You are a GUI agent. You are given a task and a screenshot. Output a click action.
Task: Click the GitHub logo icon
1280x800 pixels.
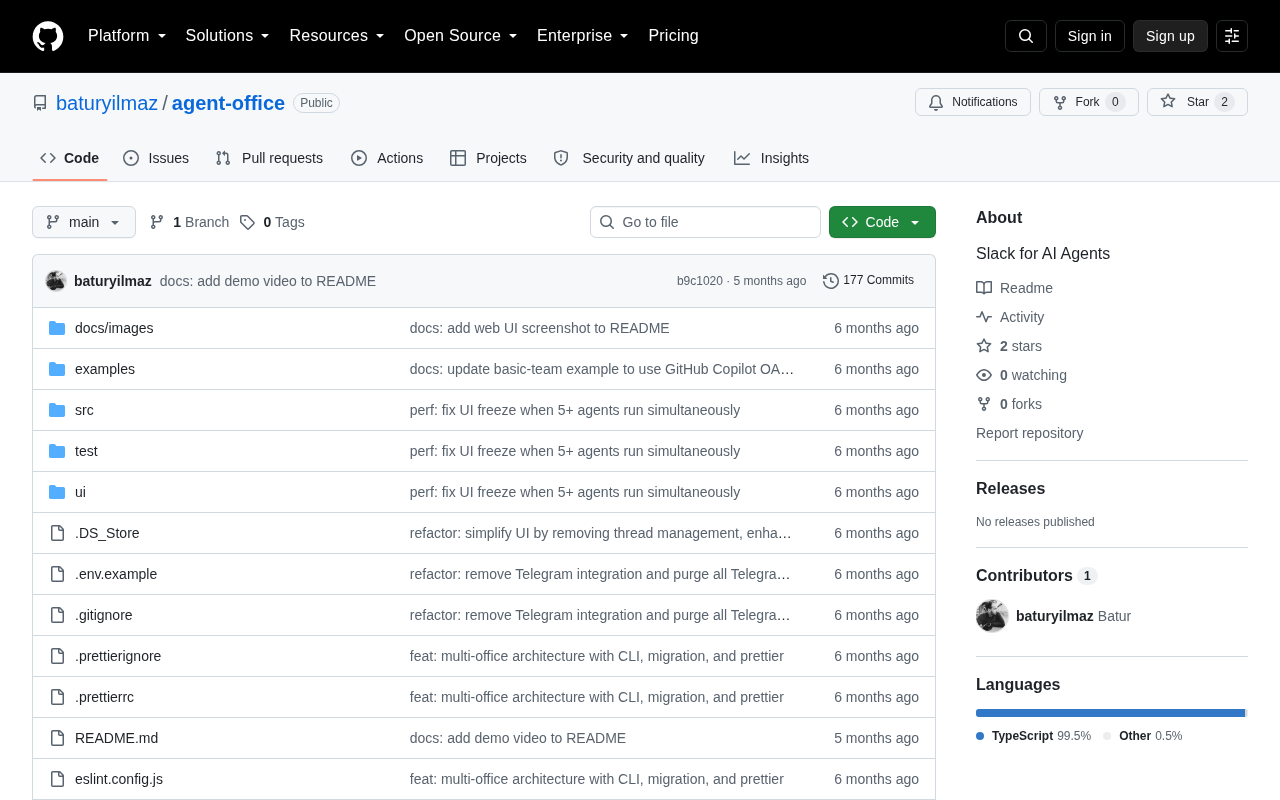pos(48,36)
